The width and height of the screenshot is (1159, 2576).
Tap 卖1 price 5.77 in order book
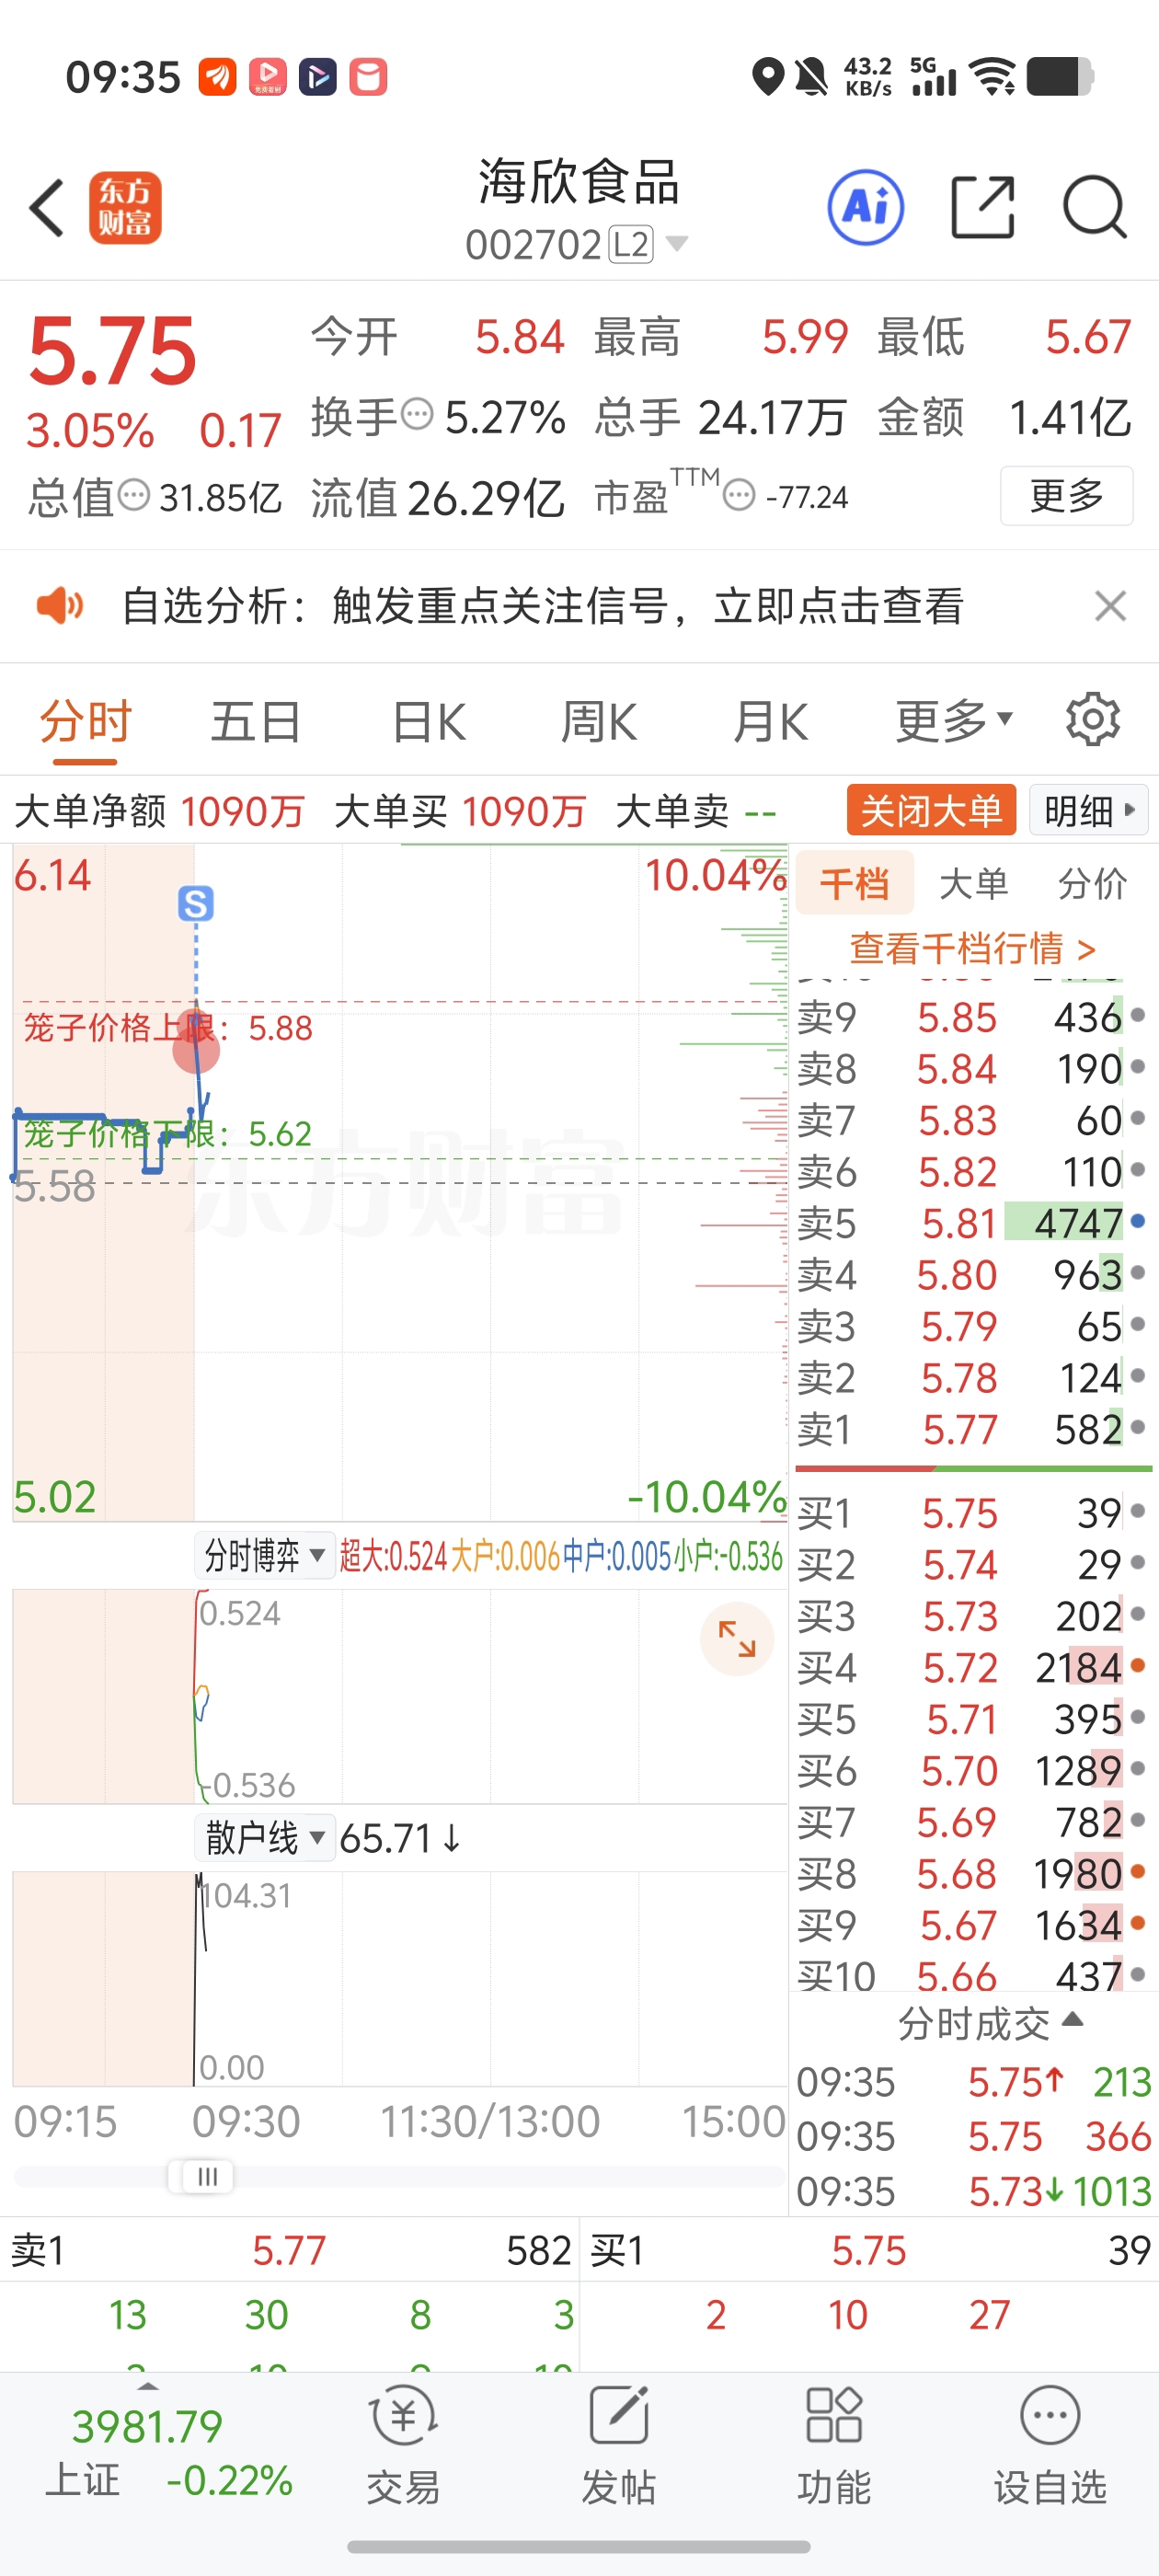(960, 1429)
